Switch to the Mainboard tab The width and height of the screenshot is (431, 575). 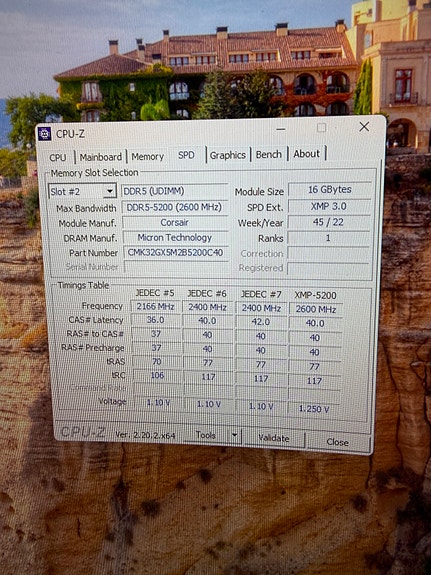[101, 157]
